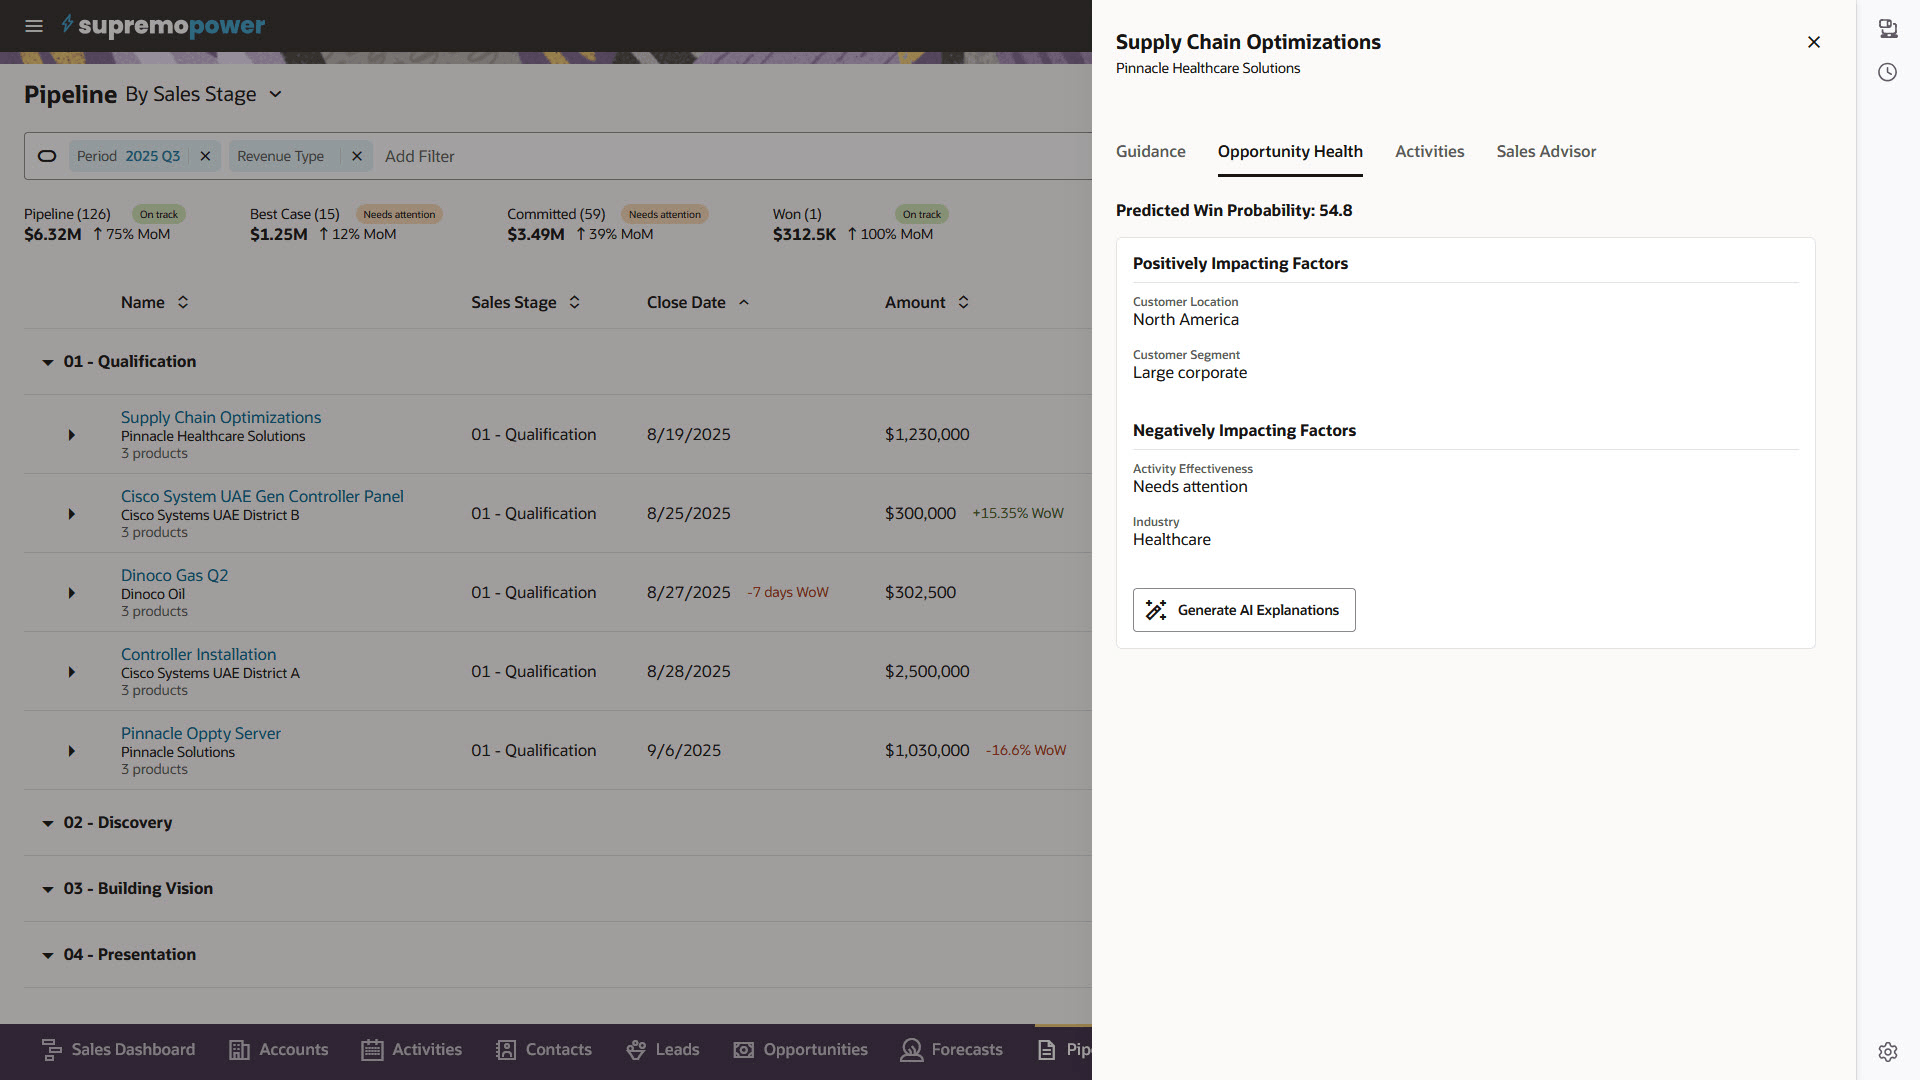
Task: Remove the Period 2025 Q3 filter
Action: [205, 156]
